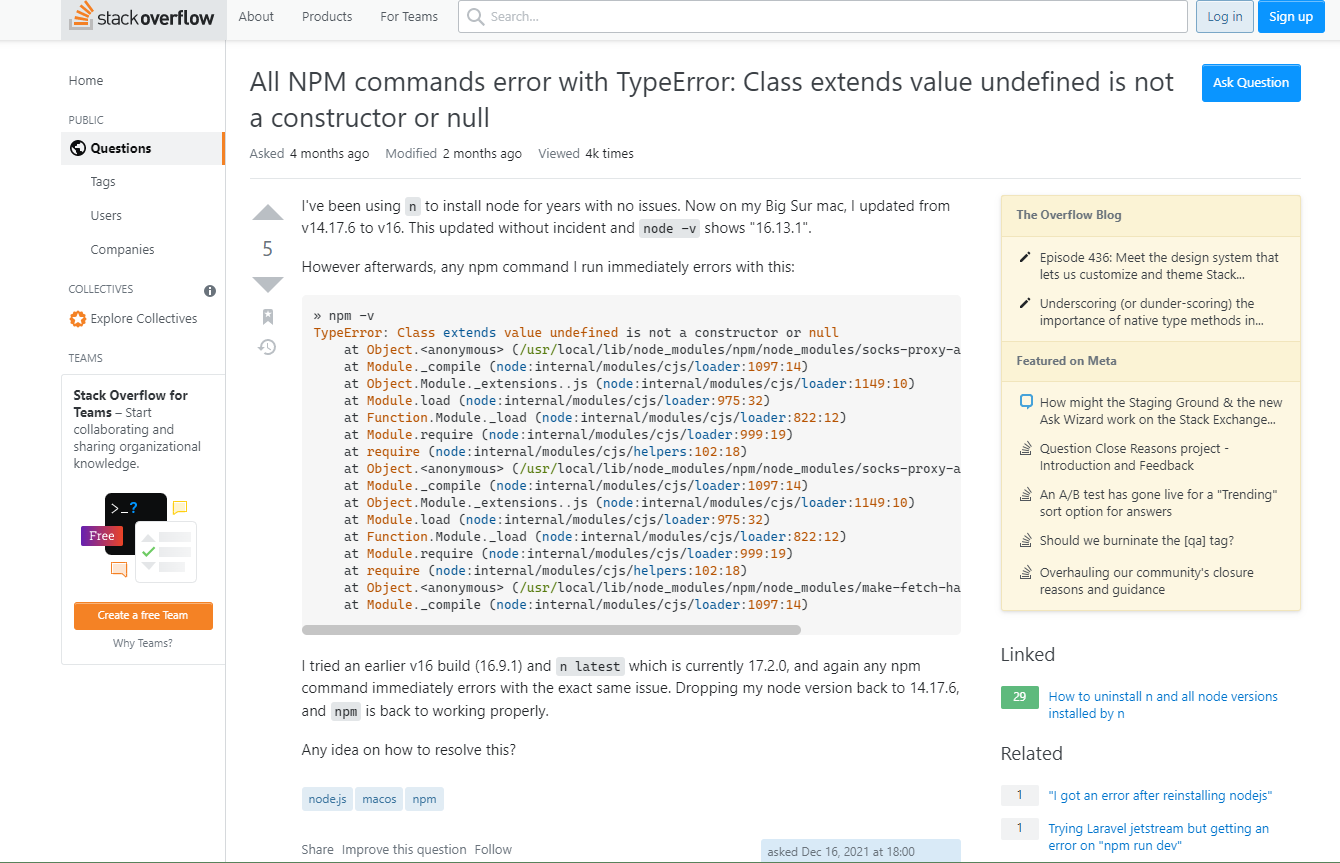Click the Explore Collectives link
The height and width of the screenshot is (863, 1340).
[x=144, y=319]
